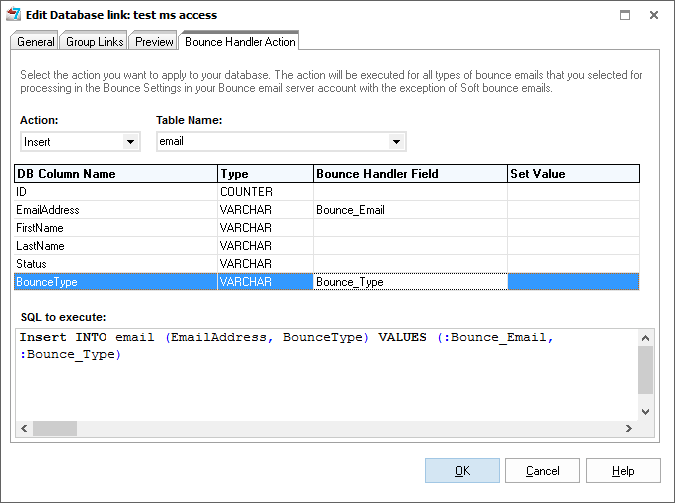This screenshot has width=675, height=503.
Task: Click the Cancel button
Action: (542, 470)
